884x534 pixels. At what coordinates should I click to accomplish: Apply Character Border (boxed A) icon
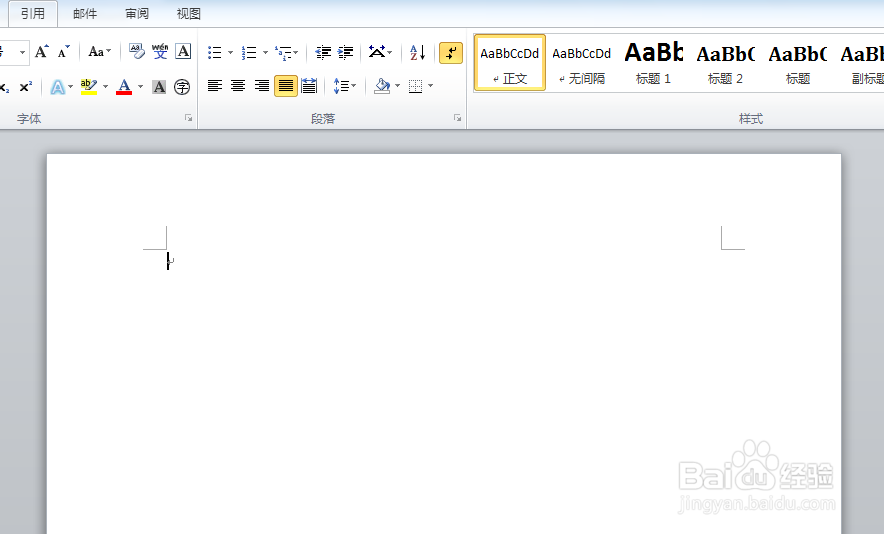pos(183,52)
